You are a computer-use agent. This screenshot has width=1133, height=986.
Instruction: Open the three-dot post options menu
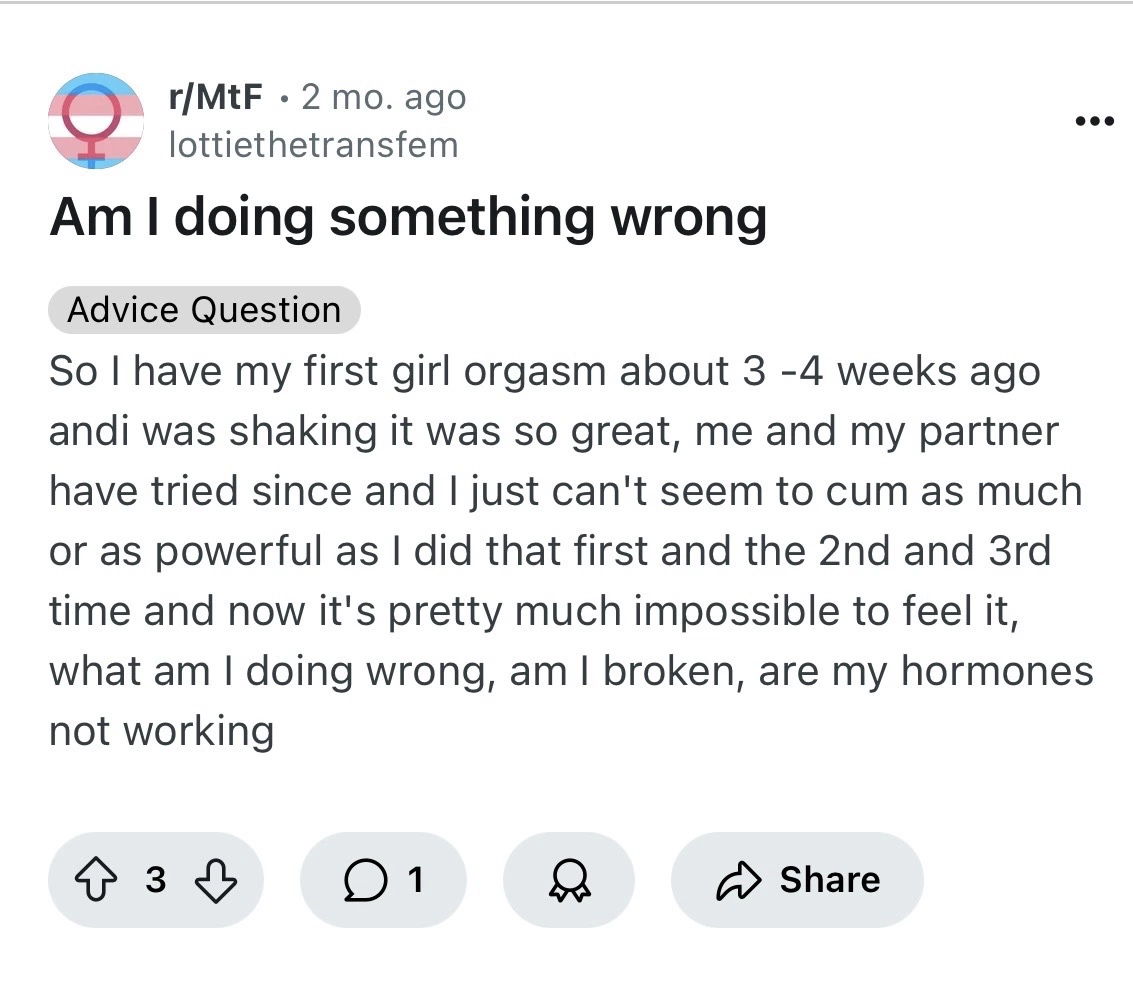coord(1092,122)
